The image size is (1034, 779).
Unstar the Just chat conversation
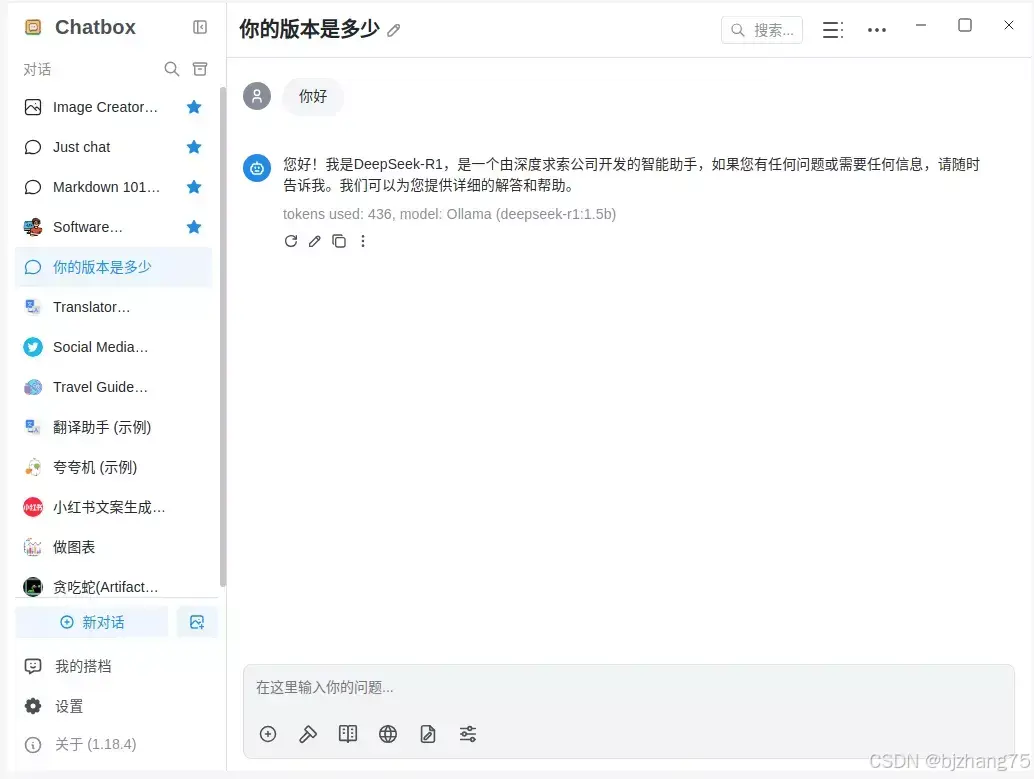click(194, 147)
